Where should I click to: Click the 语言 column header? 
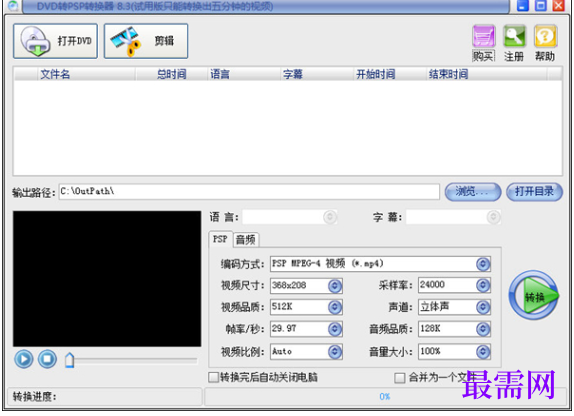244,74
